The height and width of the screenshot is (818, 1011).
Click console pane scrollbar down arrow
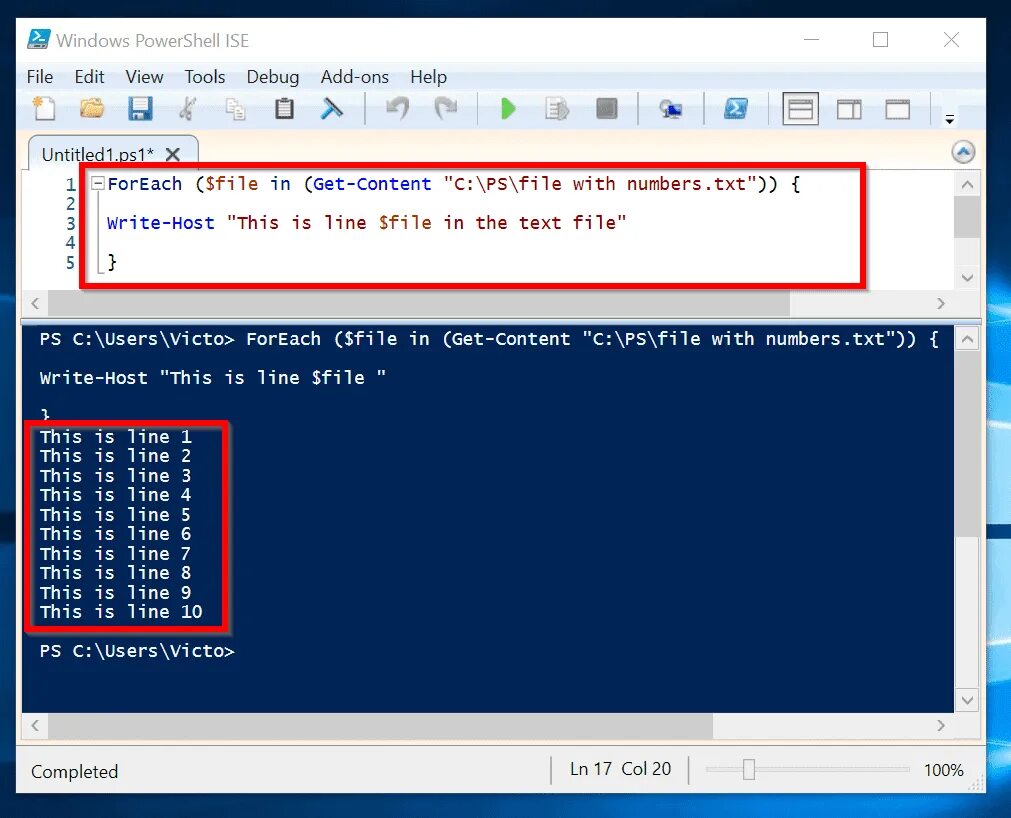[x=967, y=700]
